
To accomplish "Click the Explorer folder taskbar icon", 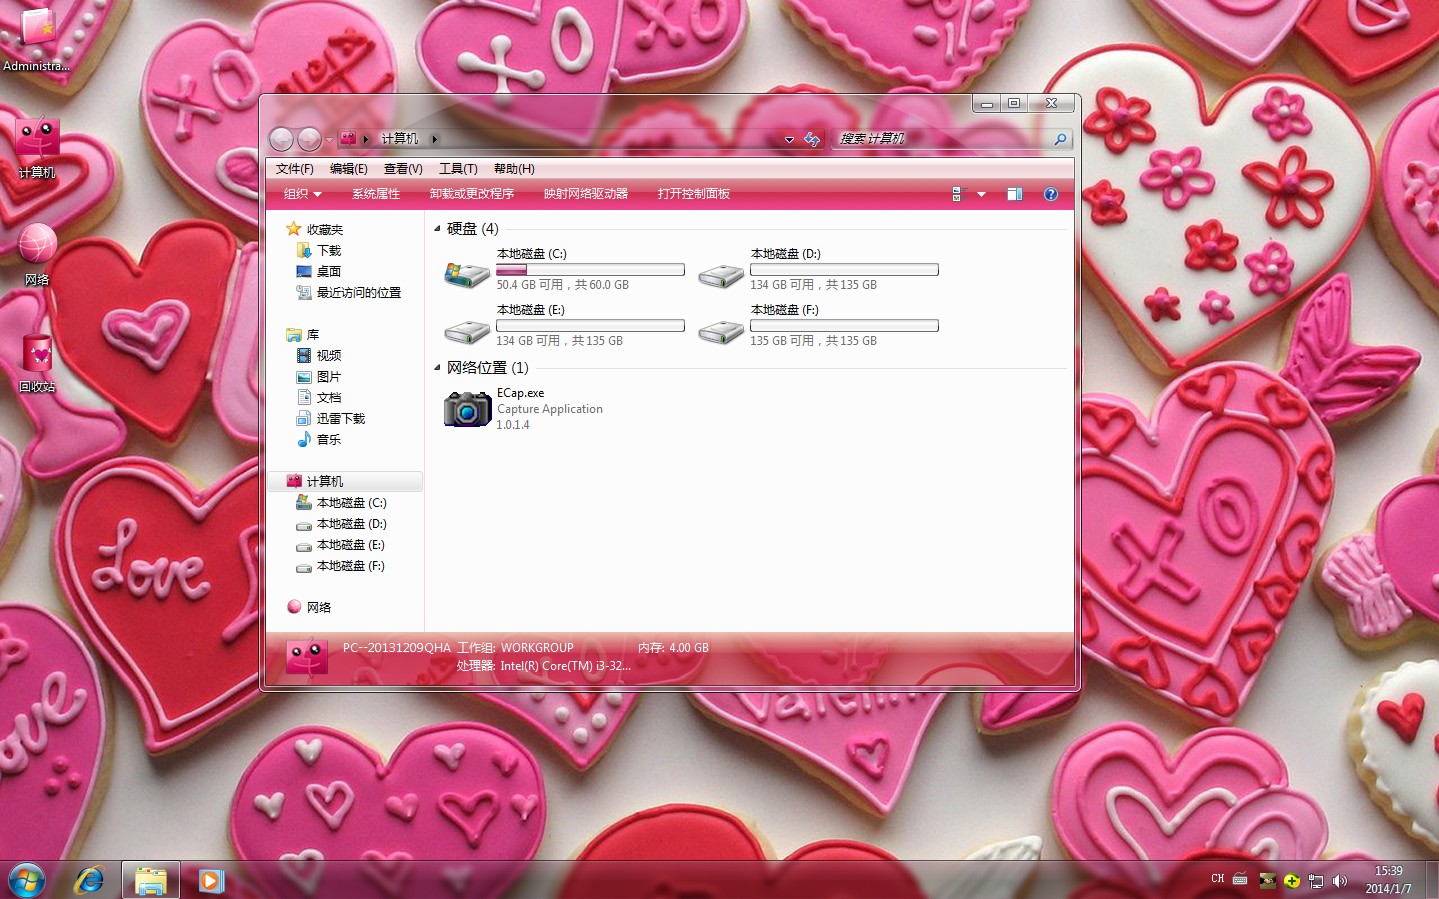I will 151,880.
